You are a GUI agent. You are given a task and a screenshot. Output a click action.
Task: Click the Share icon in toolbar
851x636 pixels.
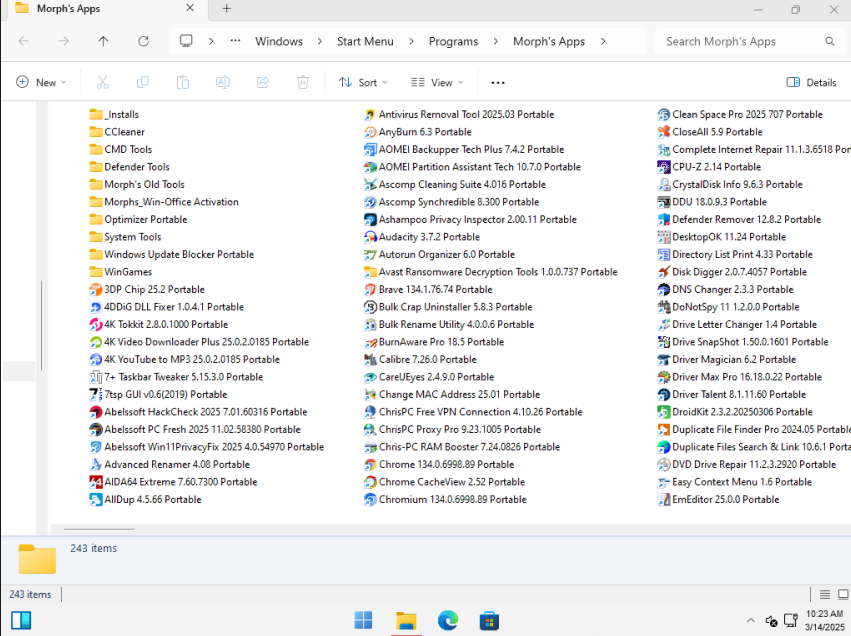(263, 82)
